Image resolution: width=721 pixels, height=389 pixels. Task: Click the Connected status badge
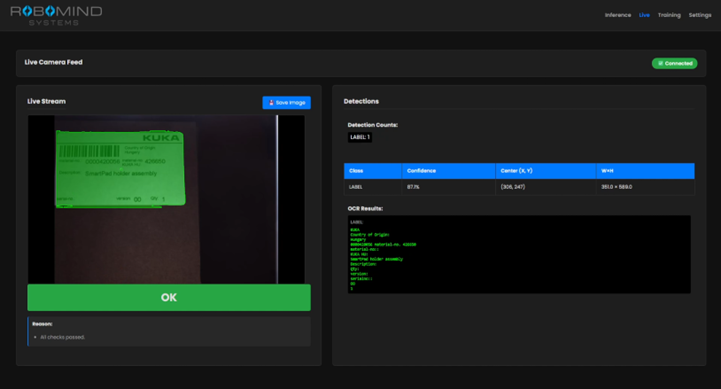coord(674,63)
